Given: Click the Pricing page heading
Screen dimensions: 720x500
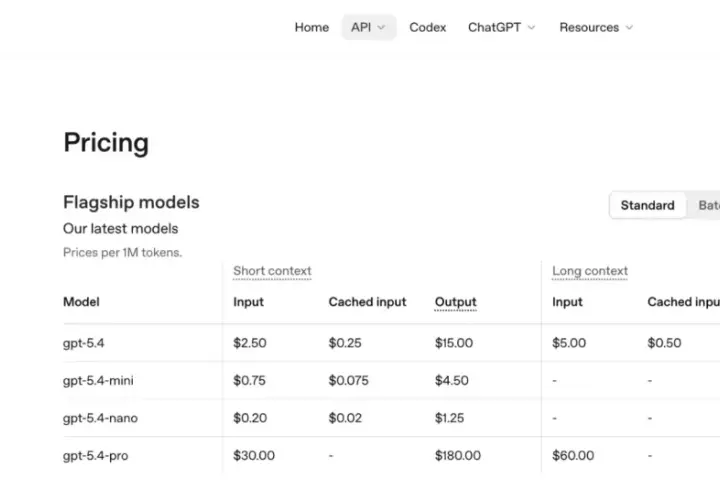Looking at the screenshot, I should 106,143.
